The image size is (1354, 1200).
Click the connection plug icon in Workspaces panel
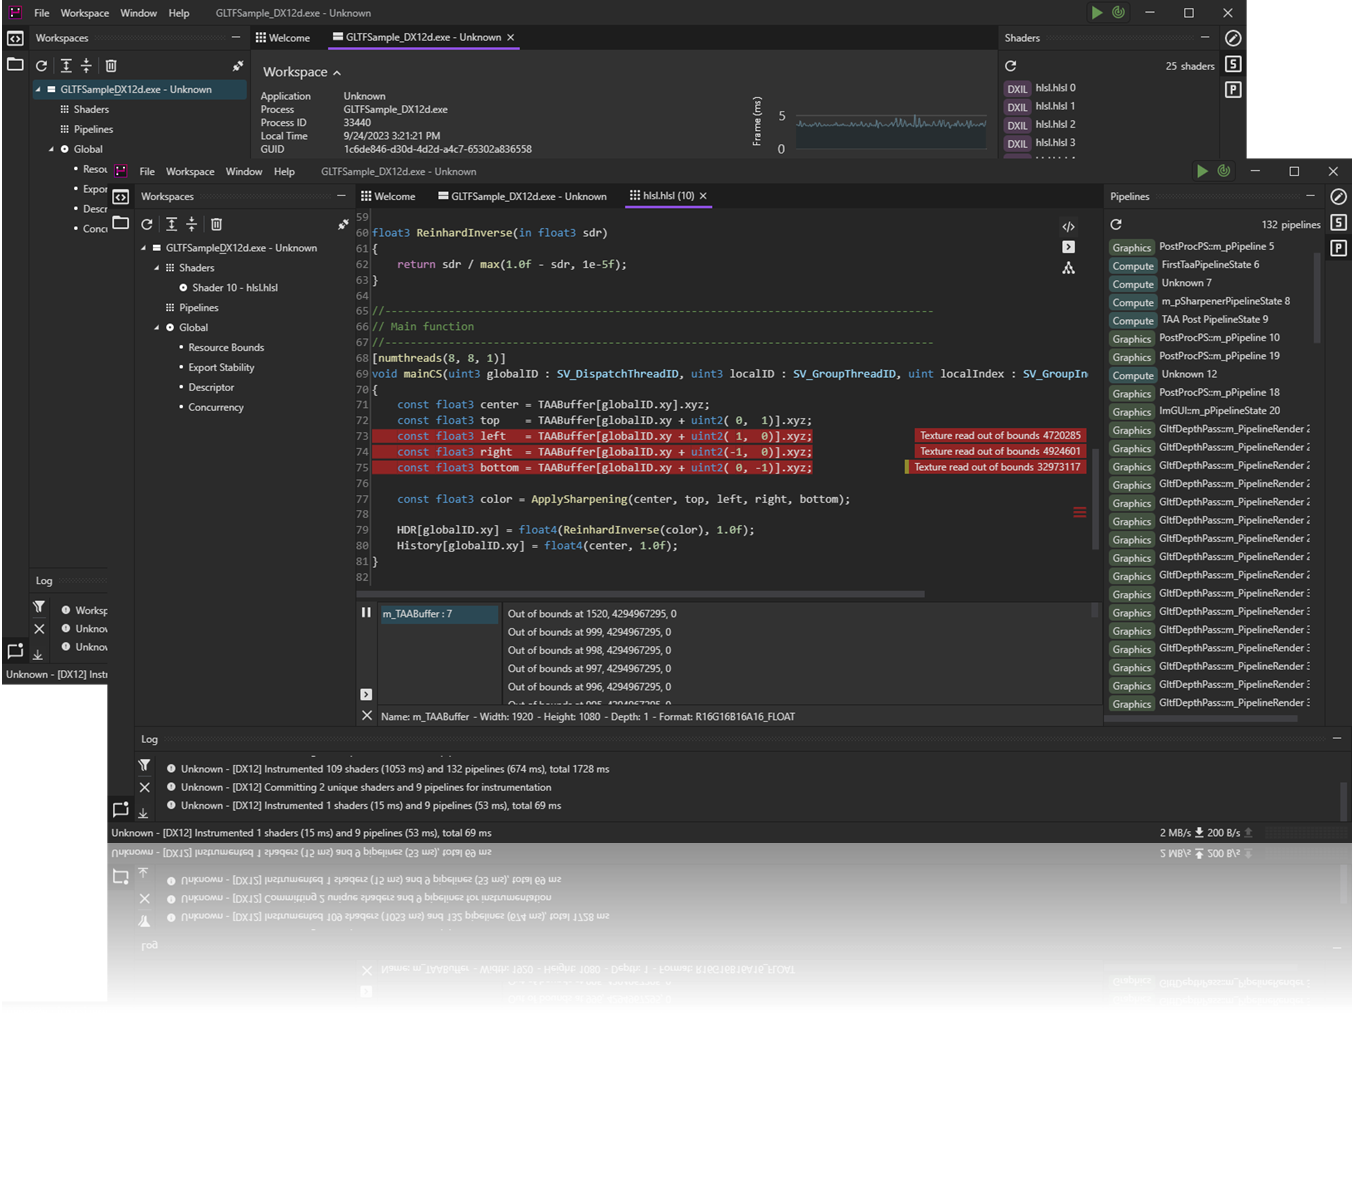(x=343, y=224)
